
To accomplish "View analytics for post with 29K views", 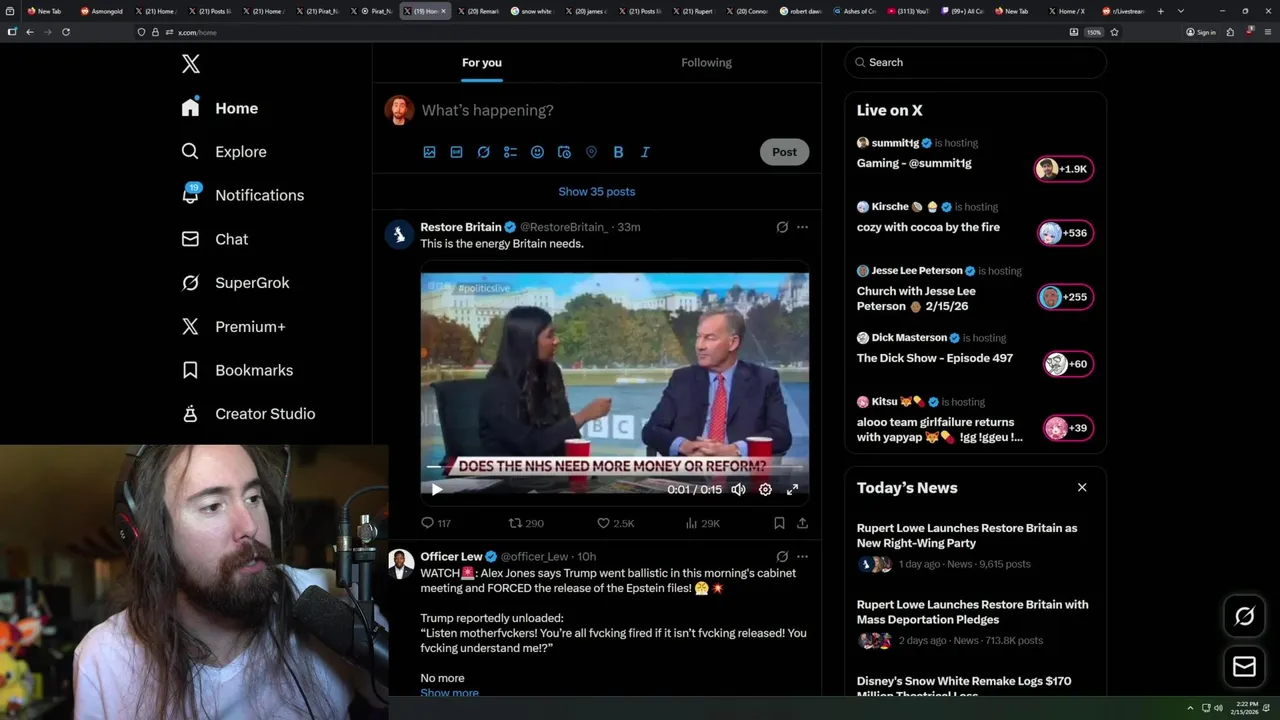I will coord(702,523).
